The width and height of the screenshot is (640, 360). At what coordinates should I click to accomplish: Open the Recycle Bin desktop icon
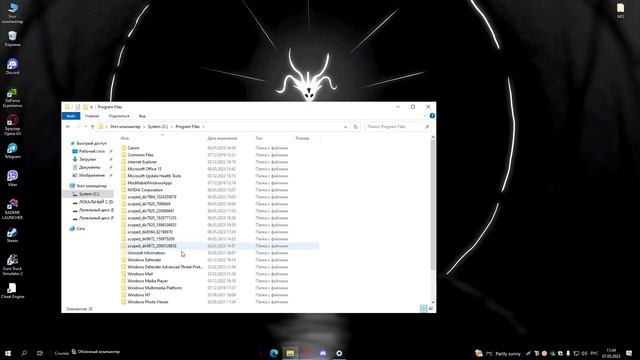[x=12, y=39]
